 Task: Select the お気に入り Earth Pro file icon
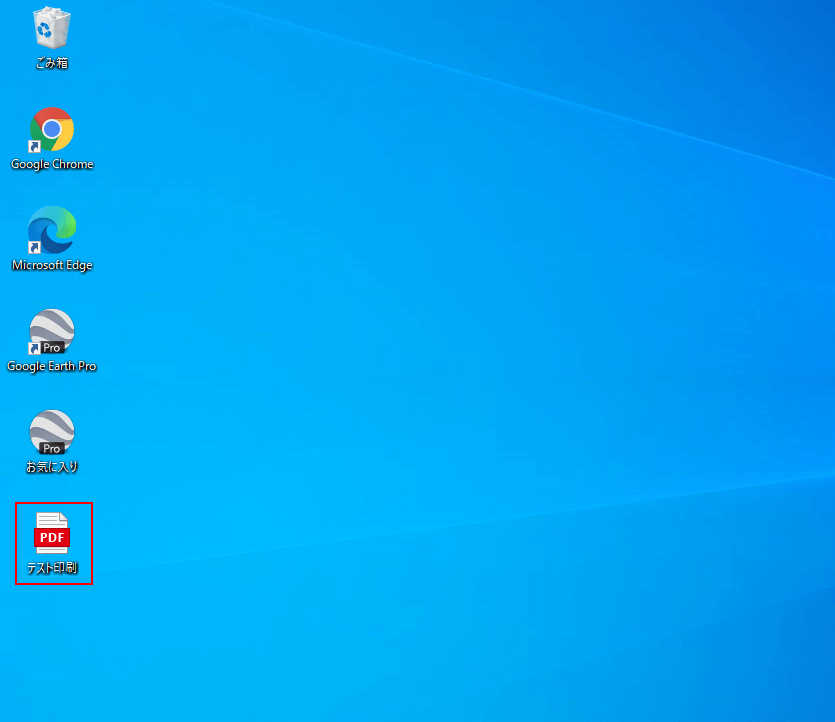(x=52, y=432)
